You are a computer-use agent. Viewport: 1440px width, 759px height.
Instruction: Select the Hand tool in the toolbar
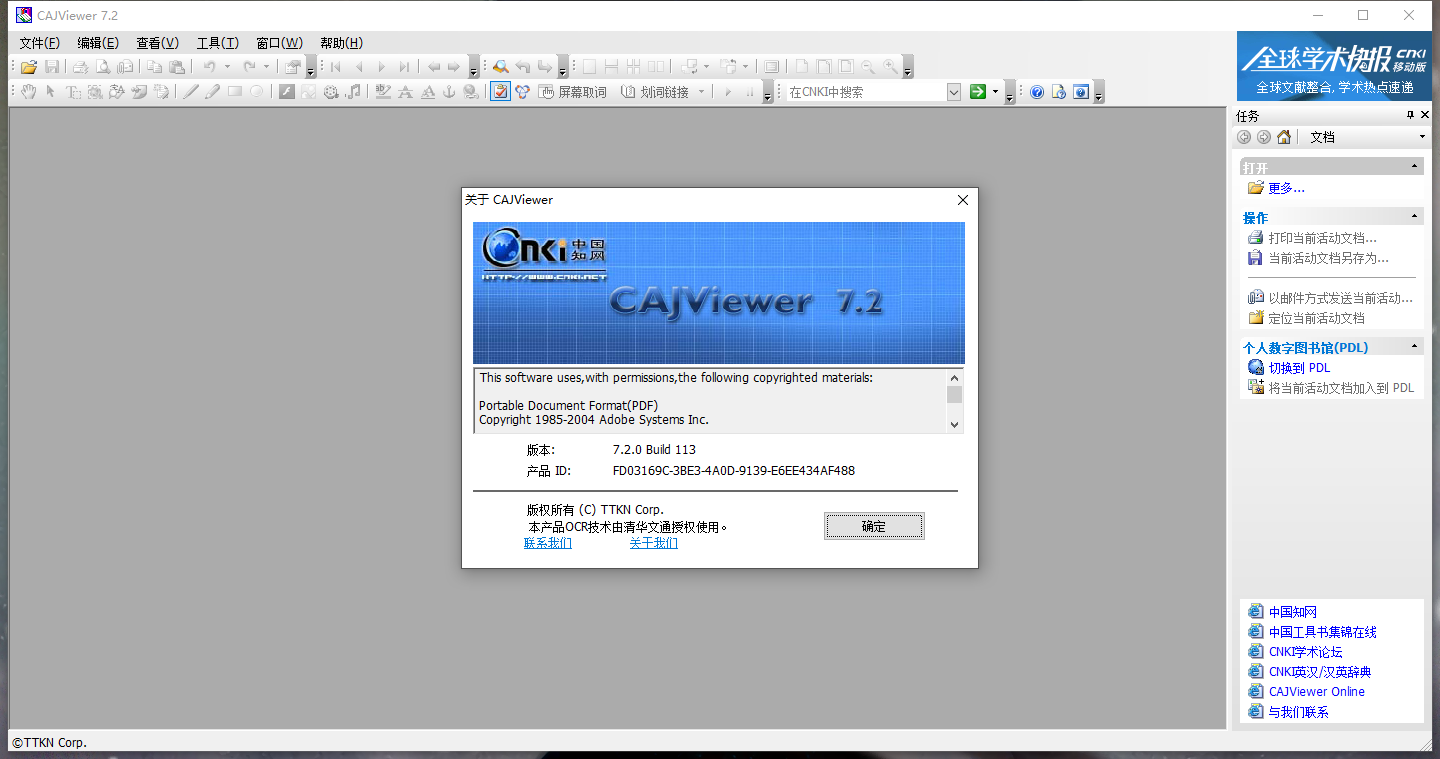click(27, 91)
